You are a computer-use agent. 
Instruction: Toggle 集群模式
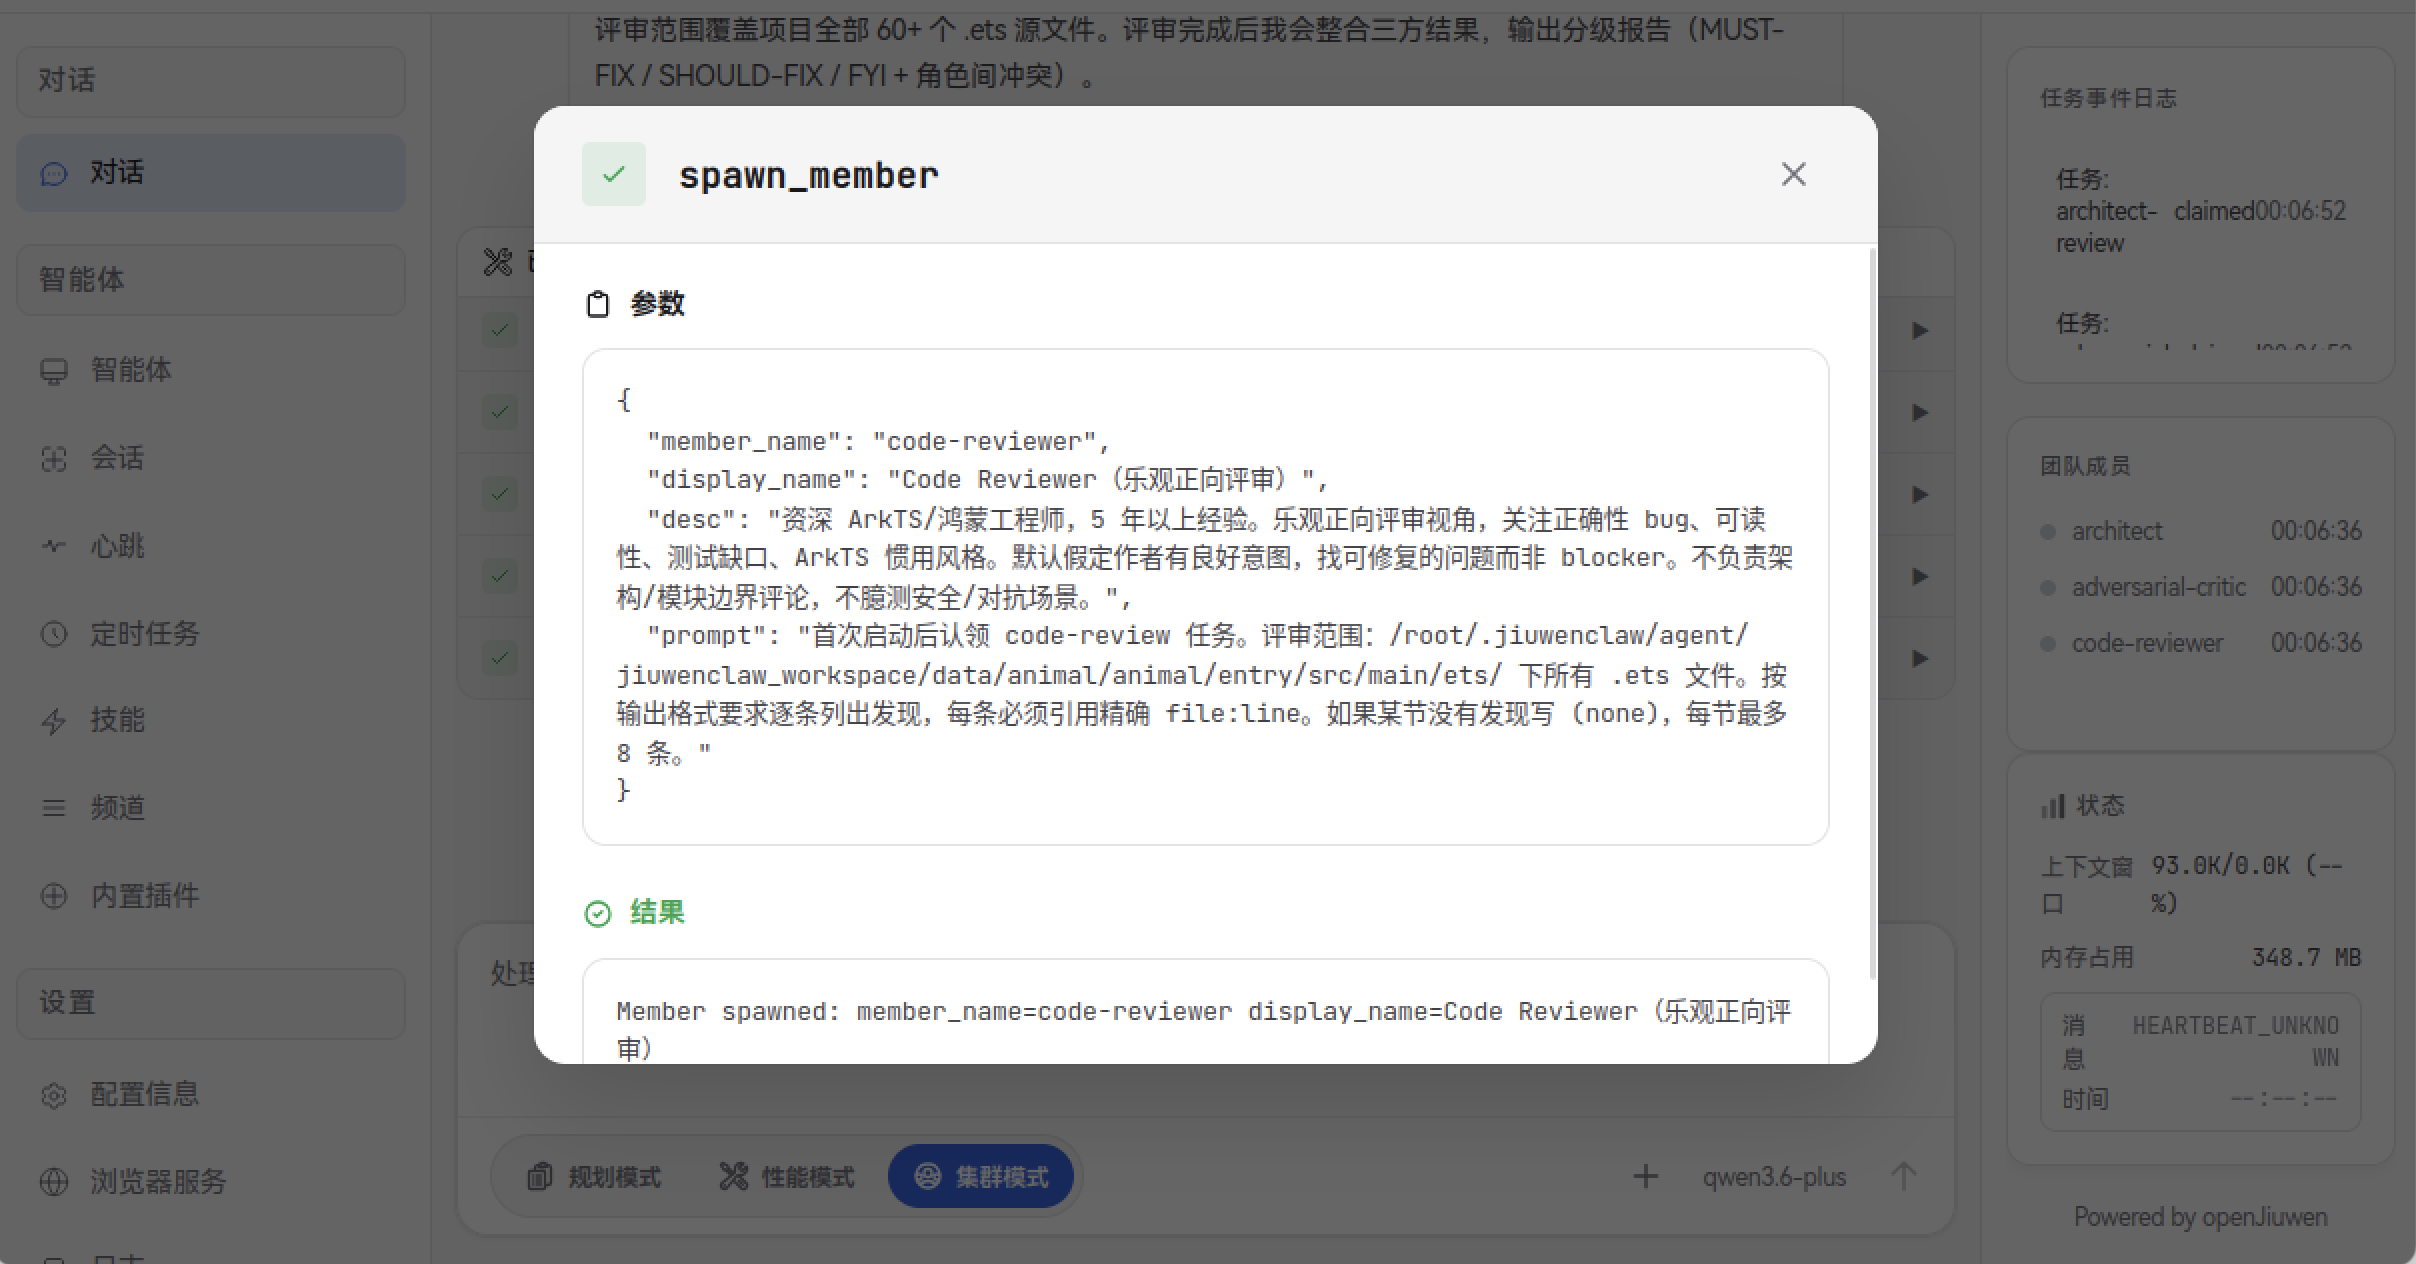(980, 1176)
